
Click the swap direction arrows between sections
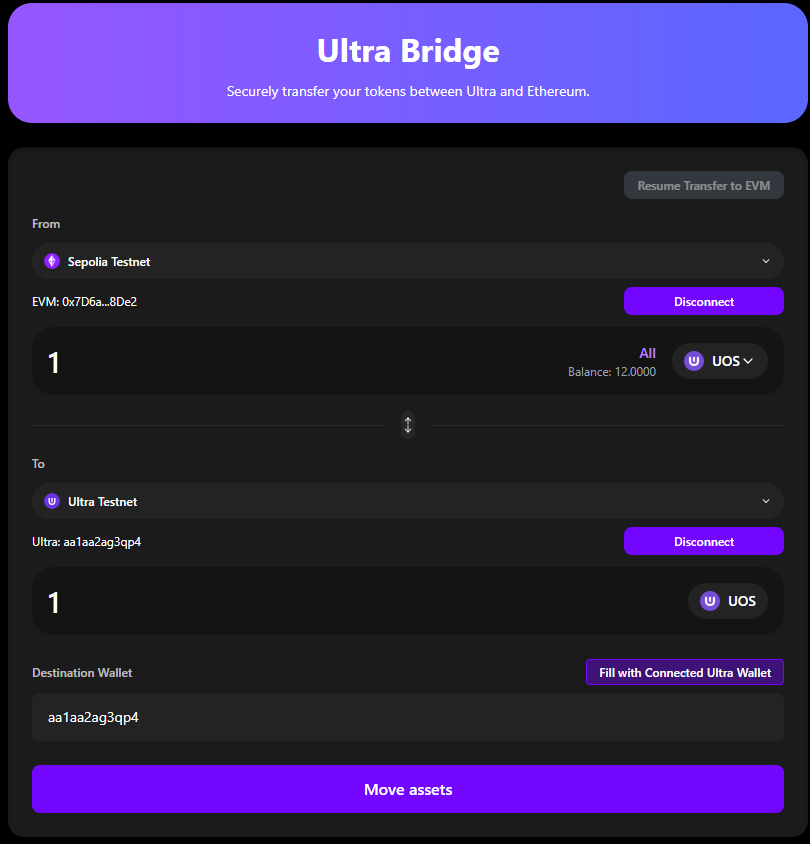[x=408, y=425]
